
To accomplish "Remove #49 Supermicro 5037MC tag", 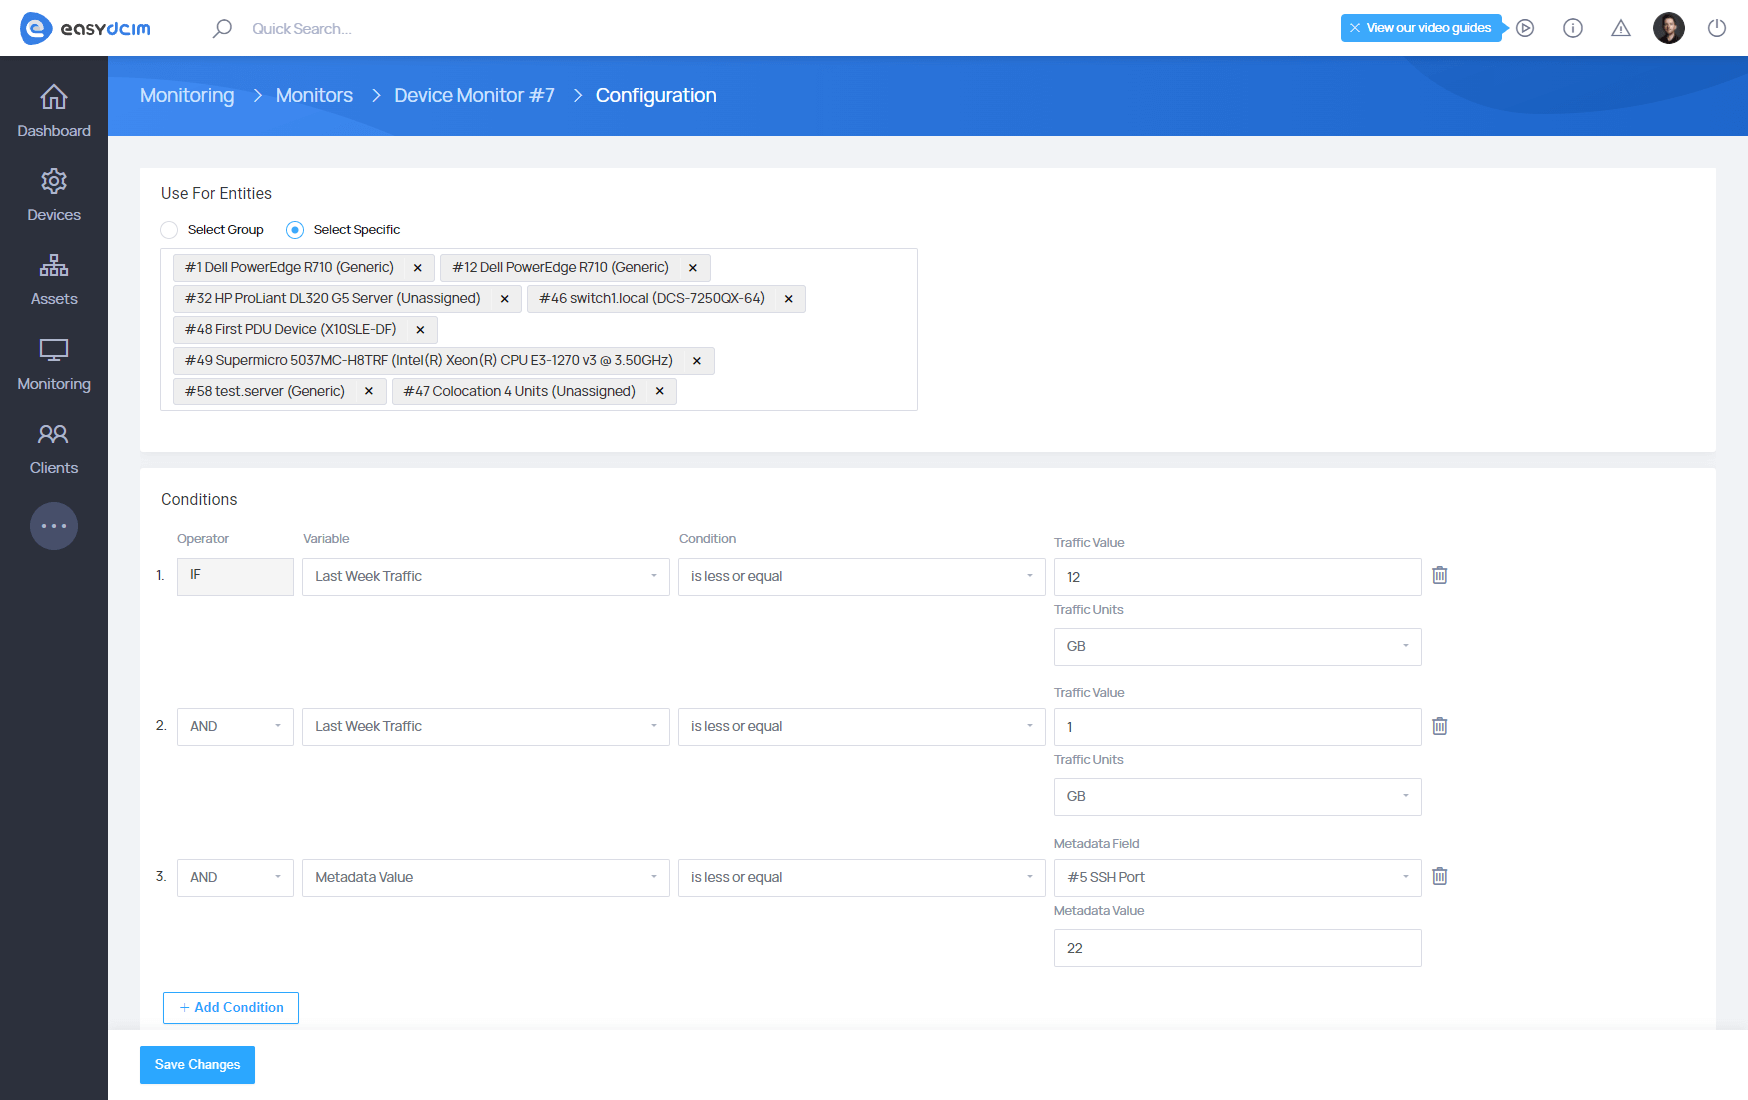I will 697,361.
